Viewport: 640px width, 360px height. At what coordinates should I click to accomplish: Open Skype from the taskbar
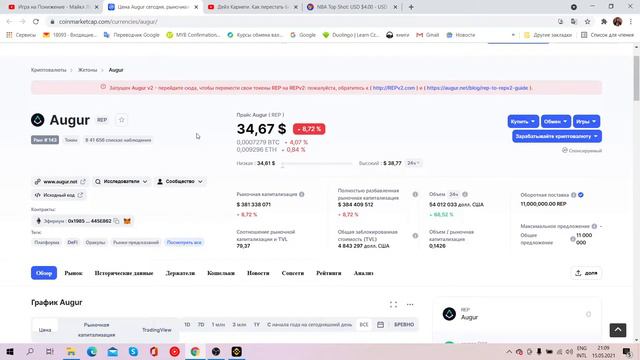[x=133, y=352]
